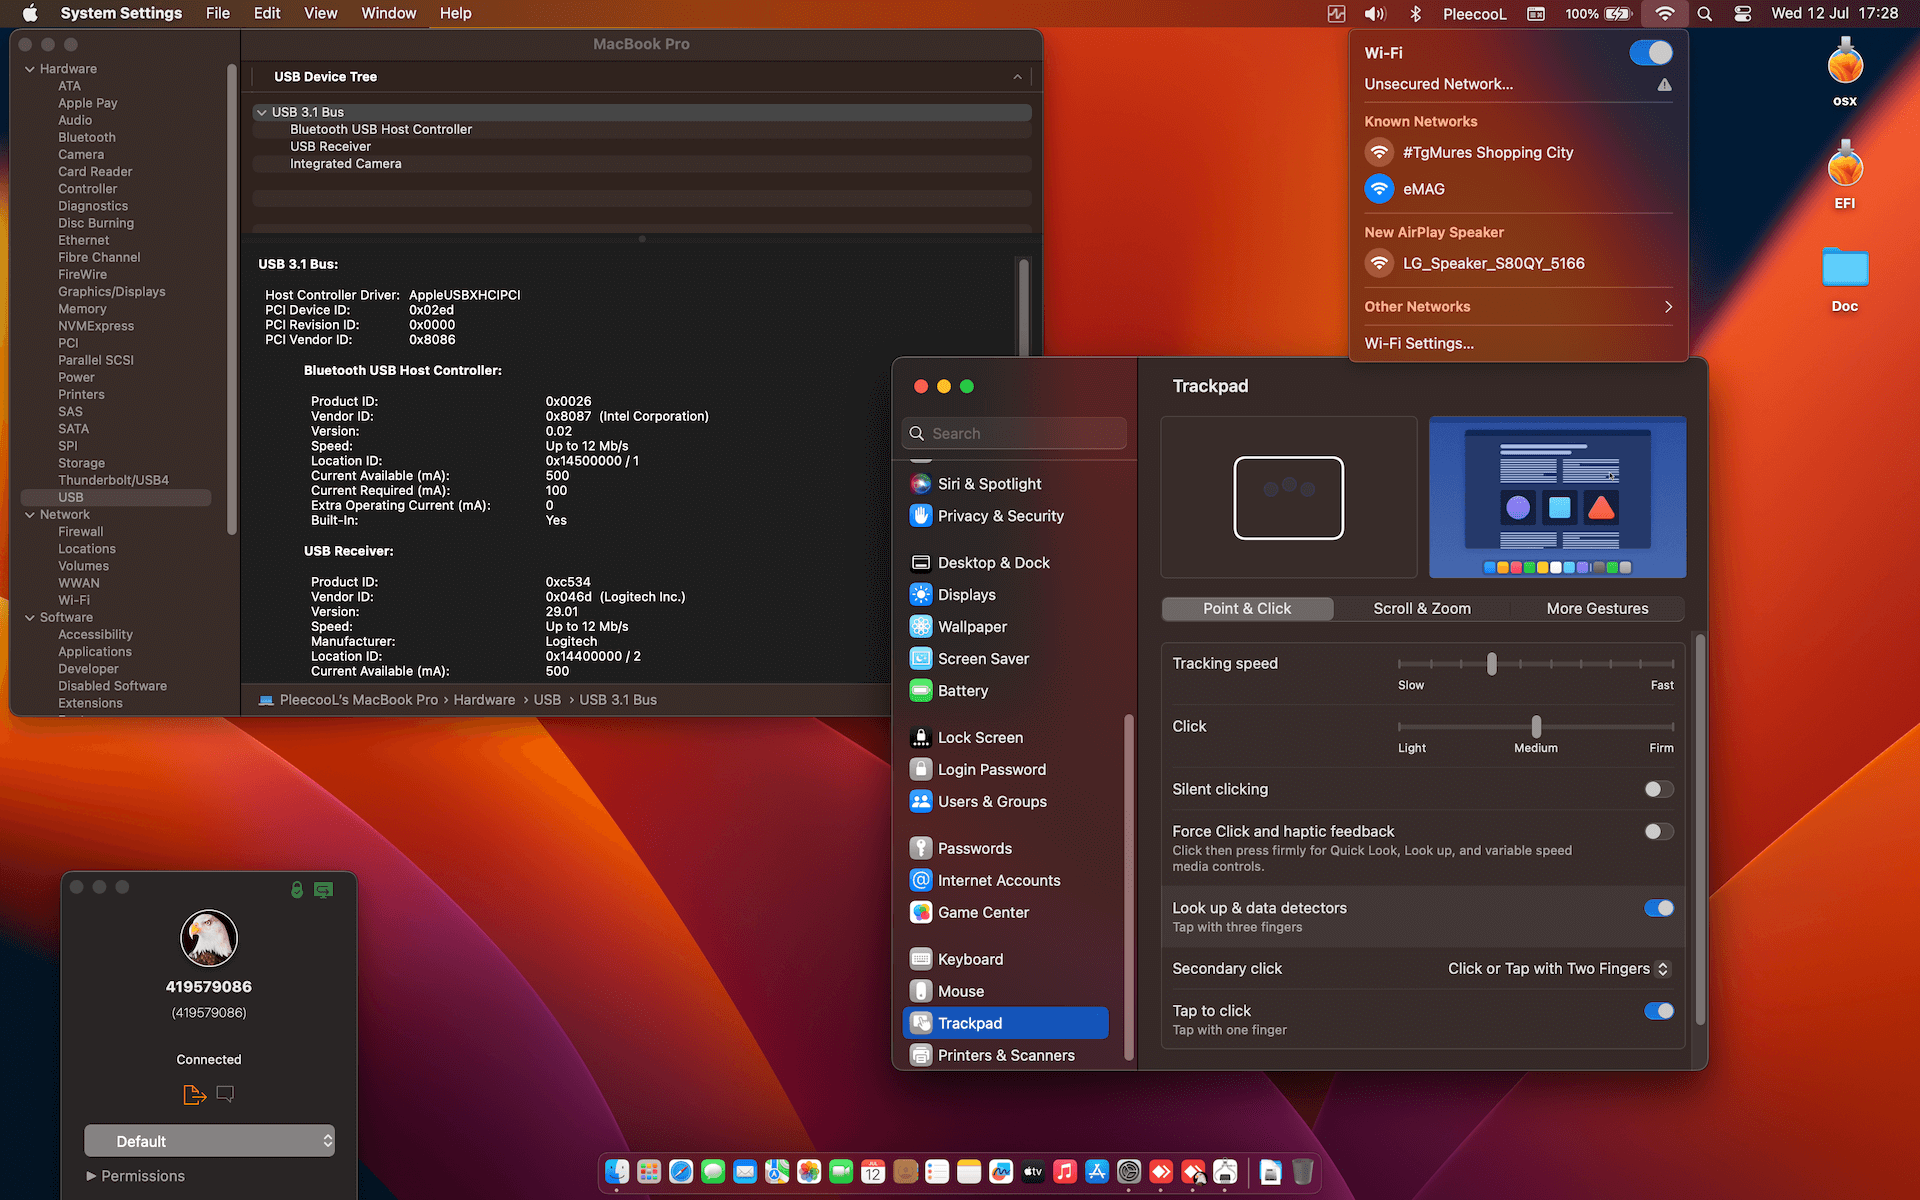Switch to Scroll & Zoom tab
The width and height of the screenshot is (1920, 1200).
(x=1422, y=609)
